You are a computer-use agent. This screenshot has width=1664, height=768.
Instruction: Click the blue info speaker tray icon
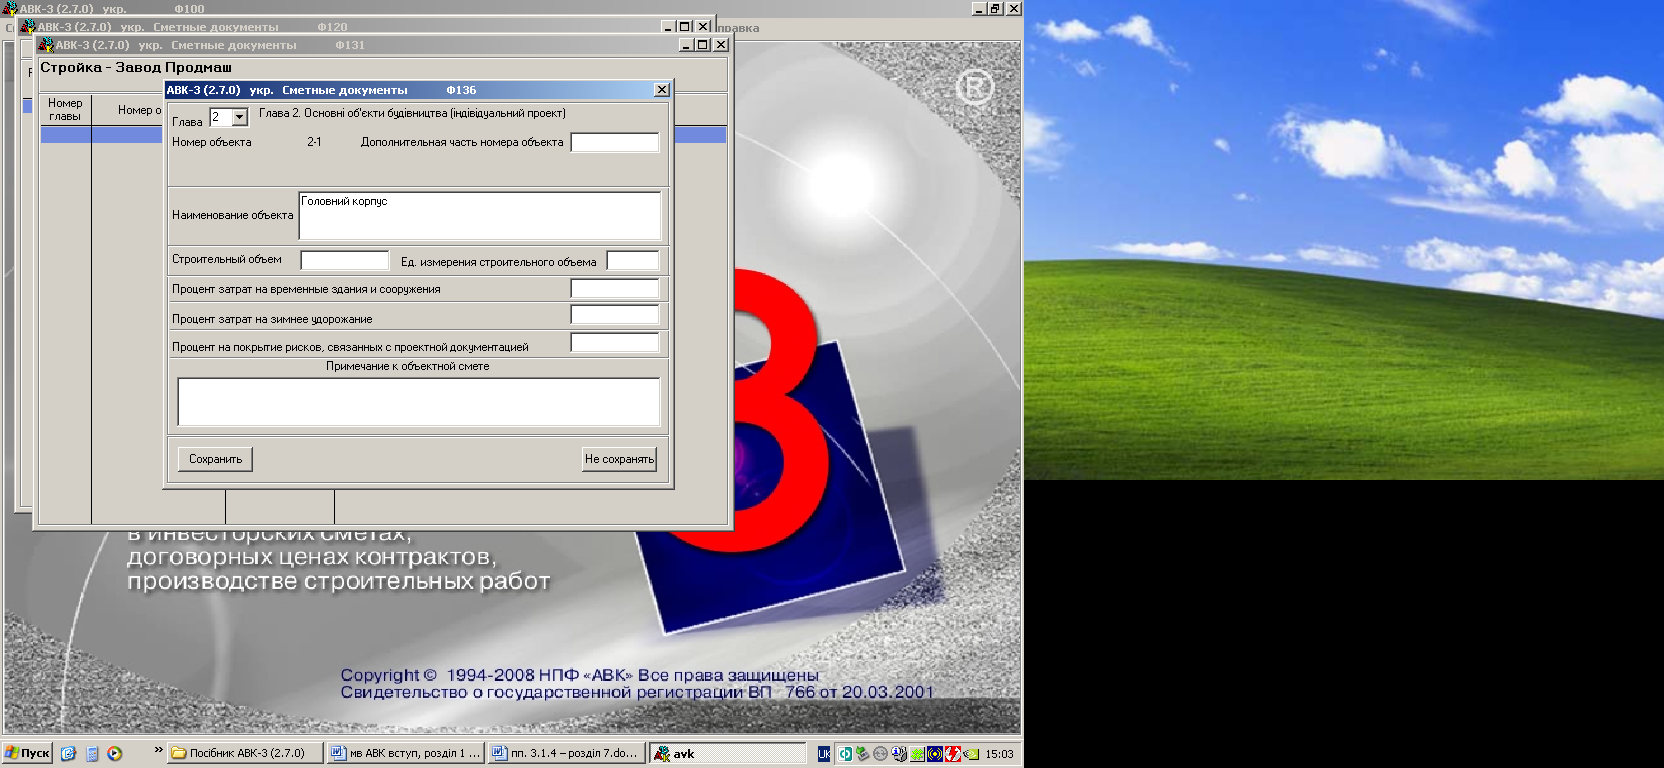click(899, 754)
